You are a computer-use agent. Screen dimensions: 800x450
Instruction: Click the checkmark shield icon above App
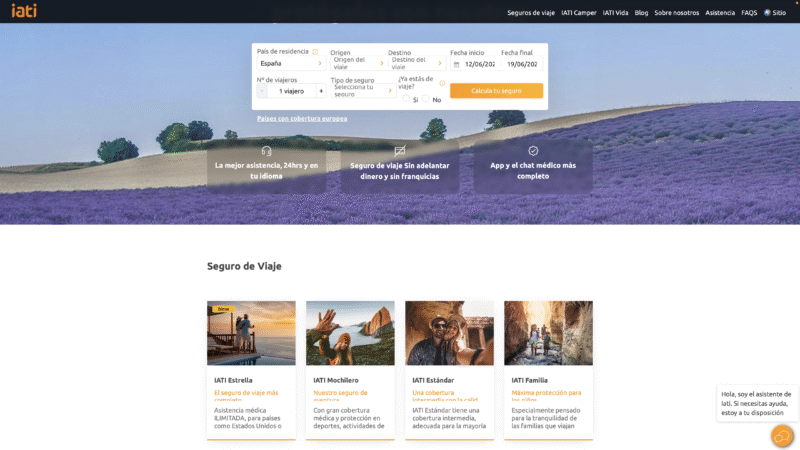(x=533, y=151)
